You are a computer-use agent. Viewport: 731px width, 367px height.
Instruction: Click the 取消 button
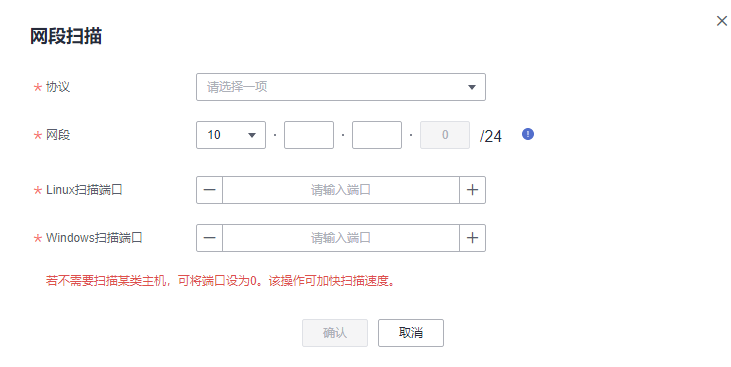[411, 332]
